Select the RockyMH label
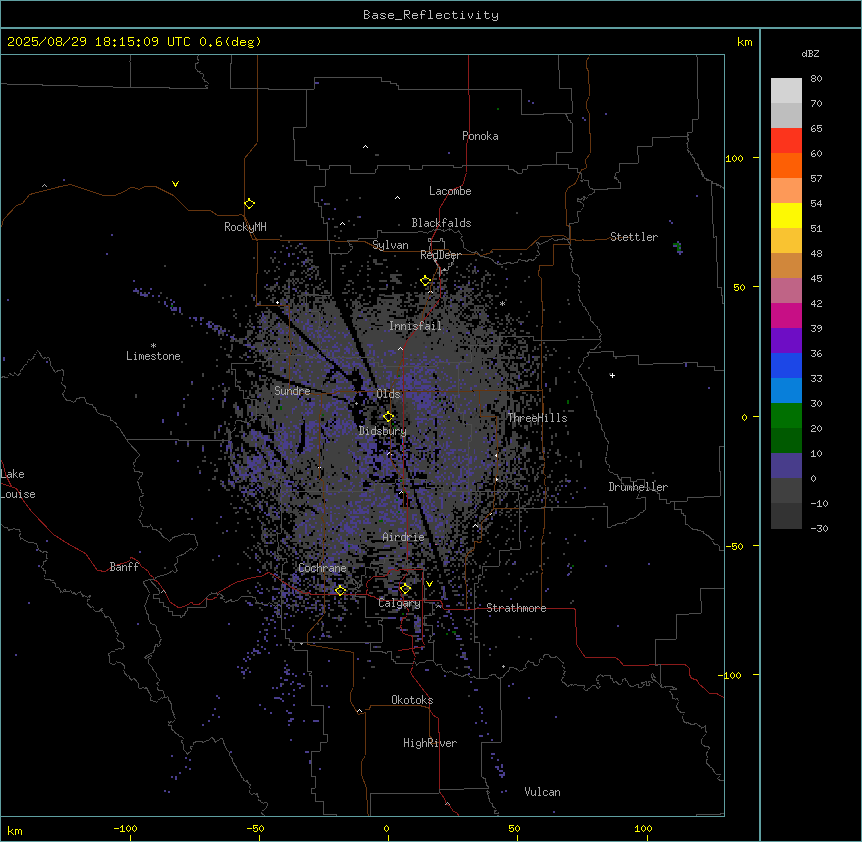 (x=245, y=227)
